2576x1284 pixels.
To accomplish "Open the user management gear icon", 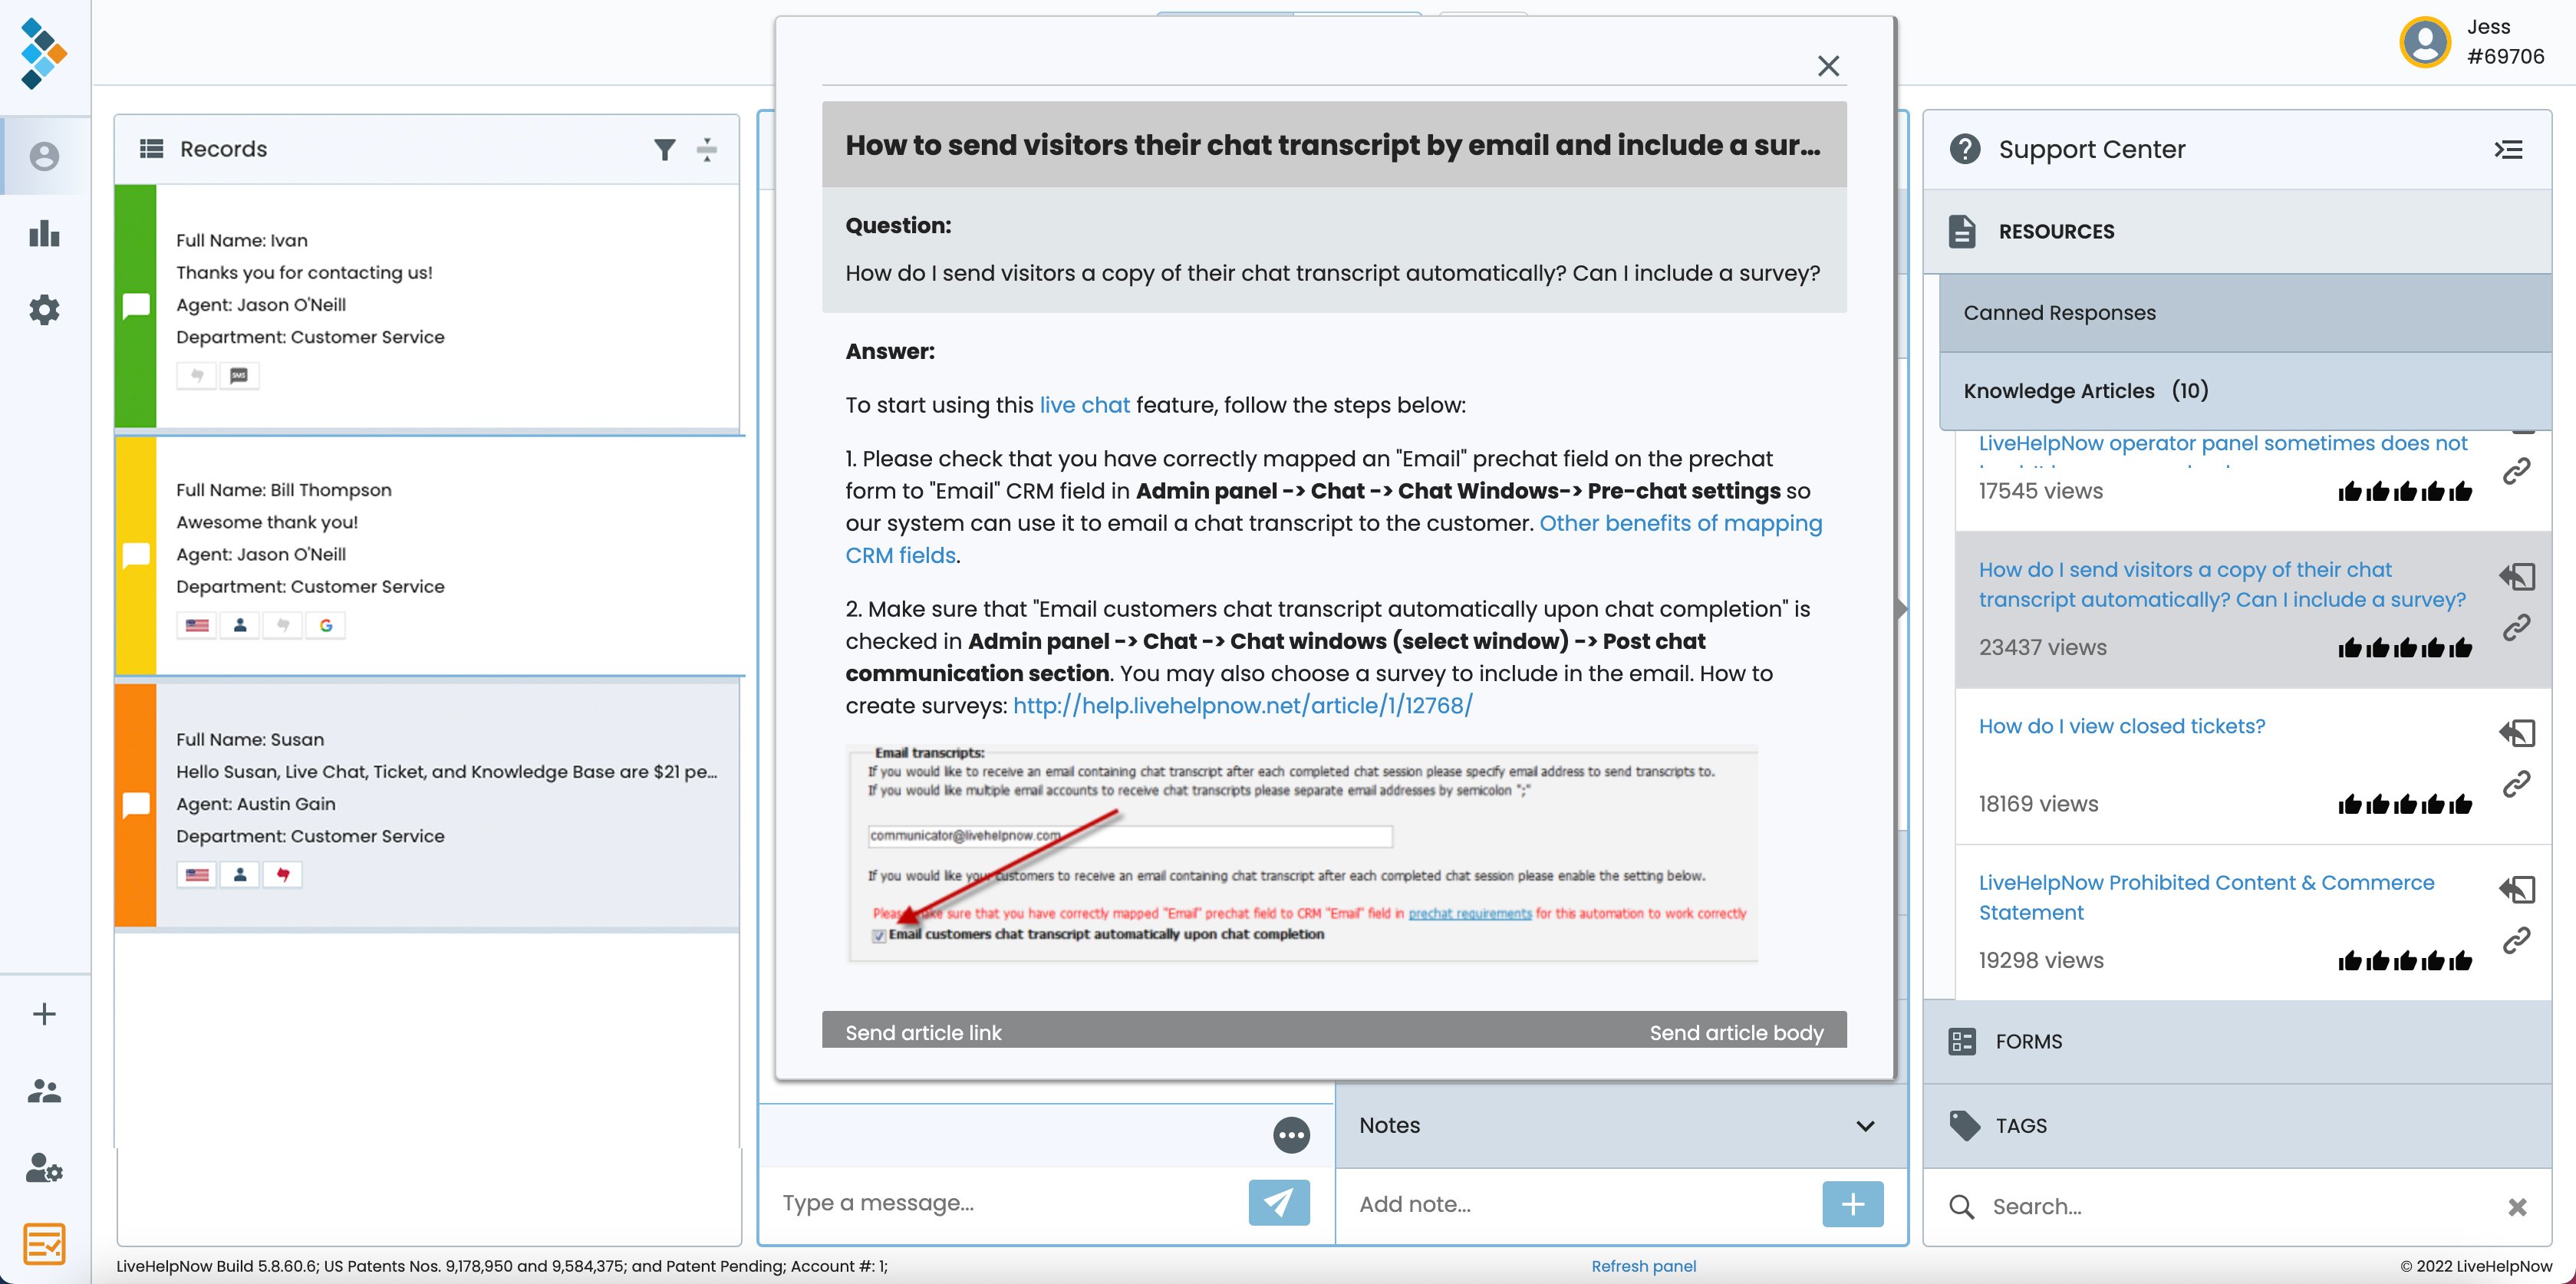I will [44, 1167].
